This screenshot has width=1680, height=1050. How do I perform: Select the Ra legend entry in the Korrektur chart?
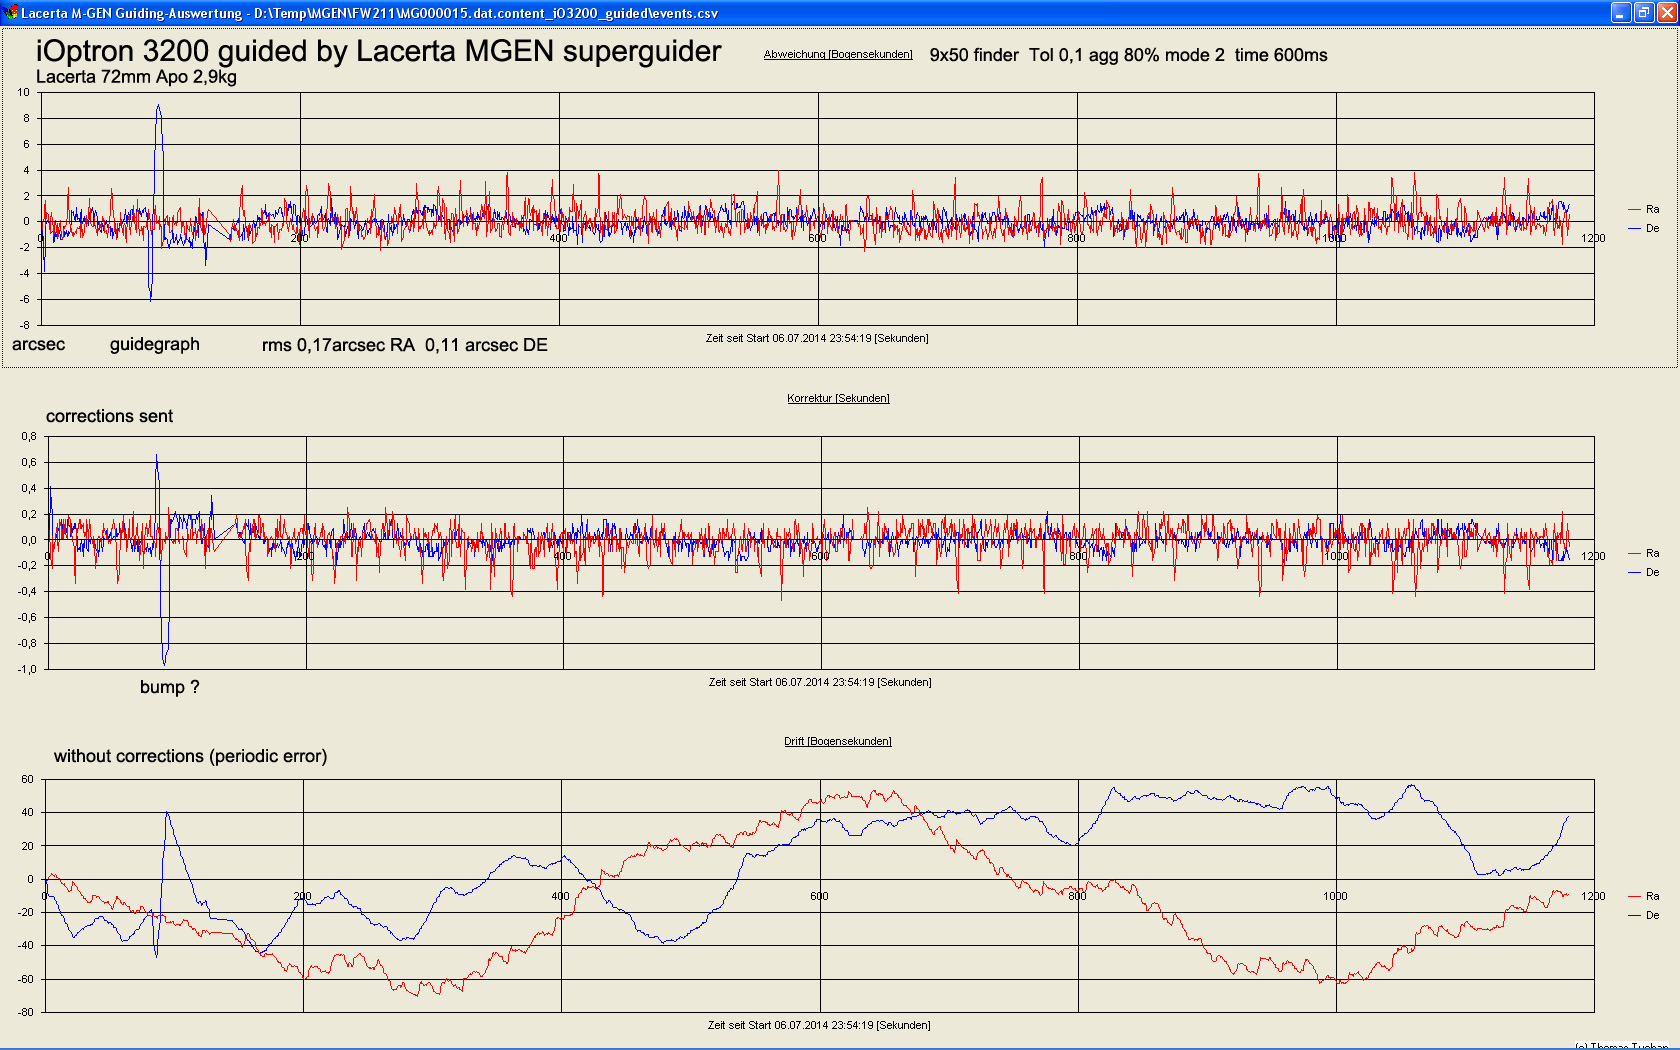(1651, 553)
